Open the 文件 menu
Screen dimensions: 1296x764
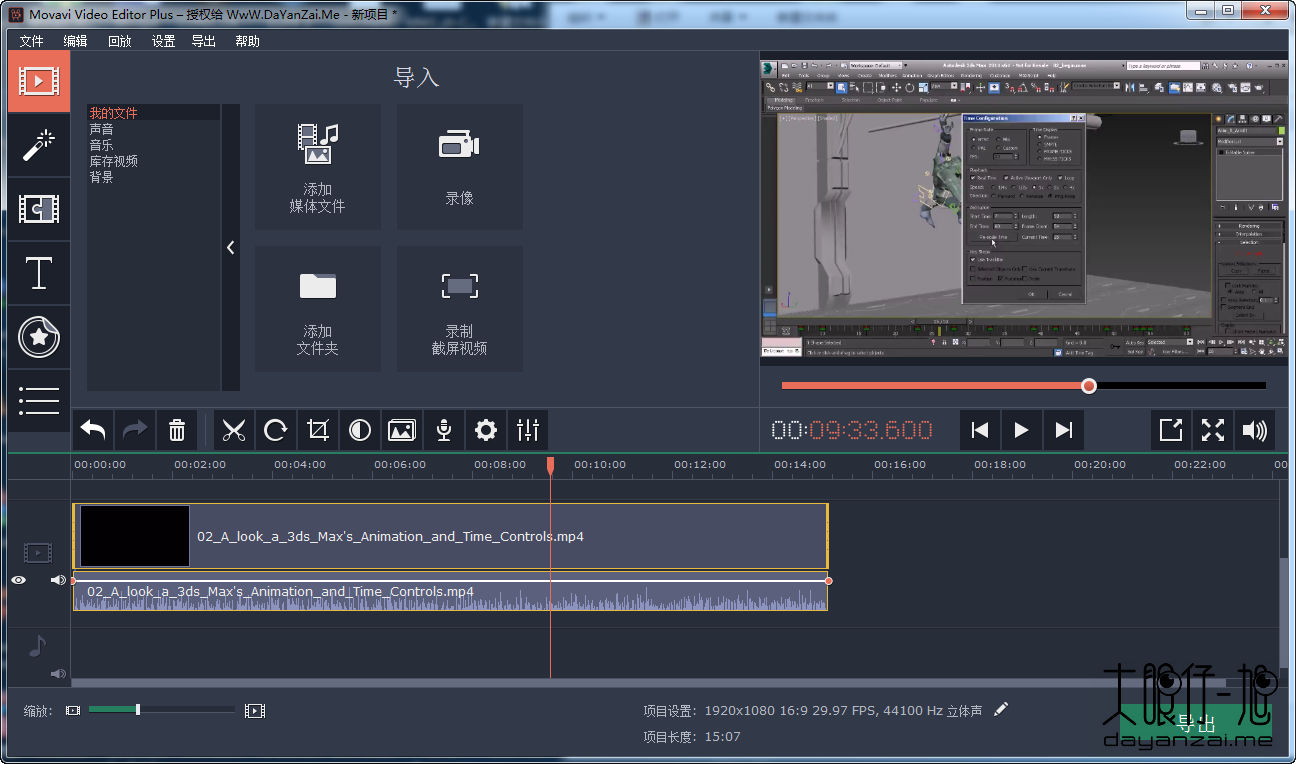tap(32, 41)
